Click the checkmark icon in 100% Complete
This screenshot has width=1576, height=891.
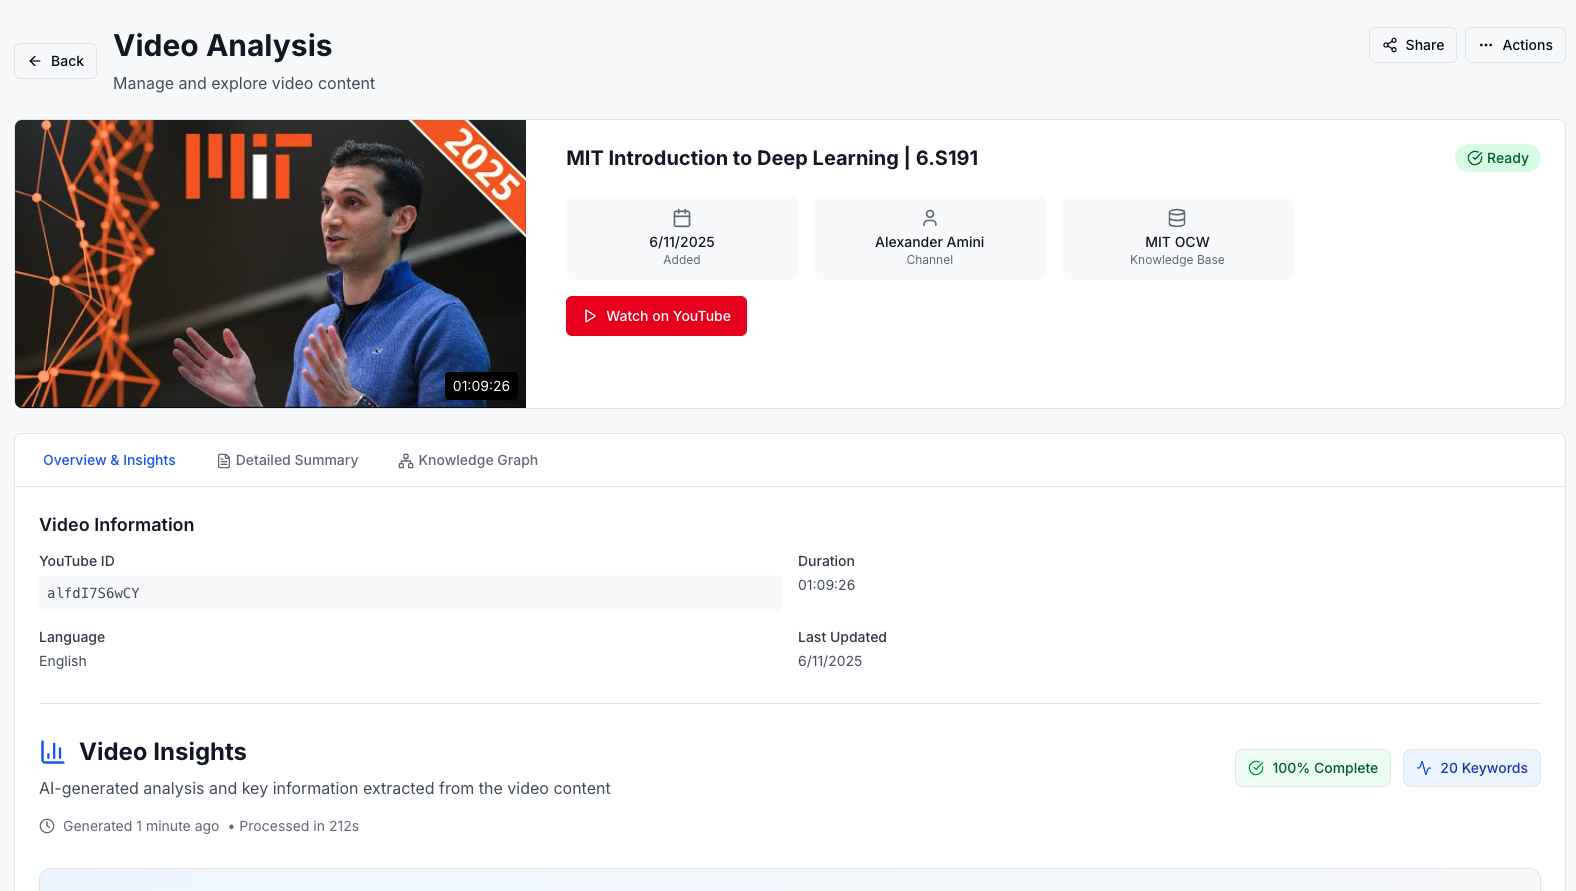click(x=1256, y=768)
